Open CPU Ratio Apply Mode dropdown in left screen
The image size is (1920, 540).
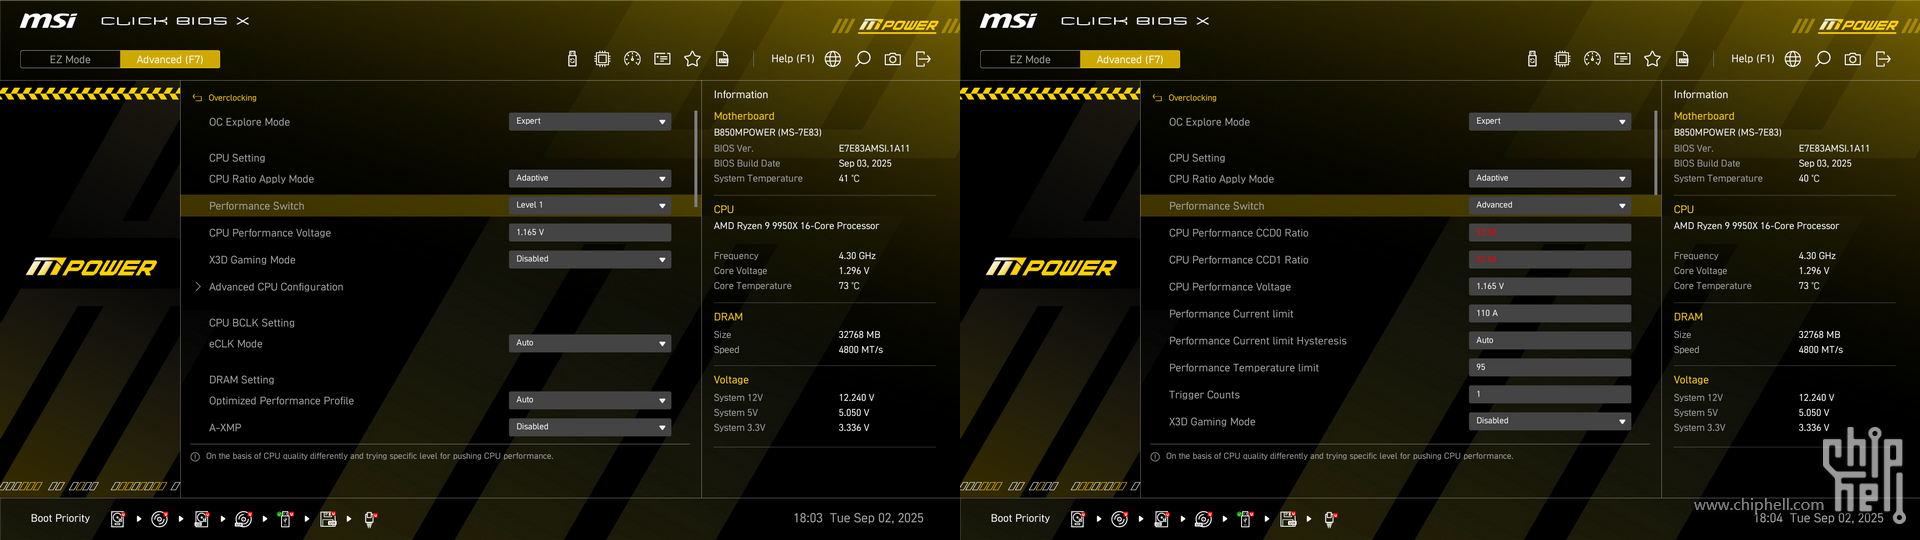(590, 178)
